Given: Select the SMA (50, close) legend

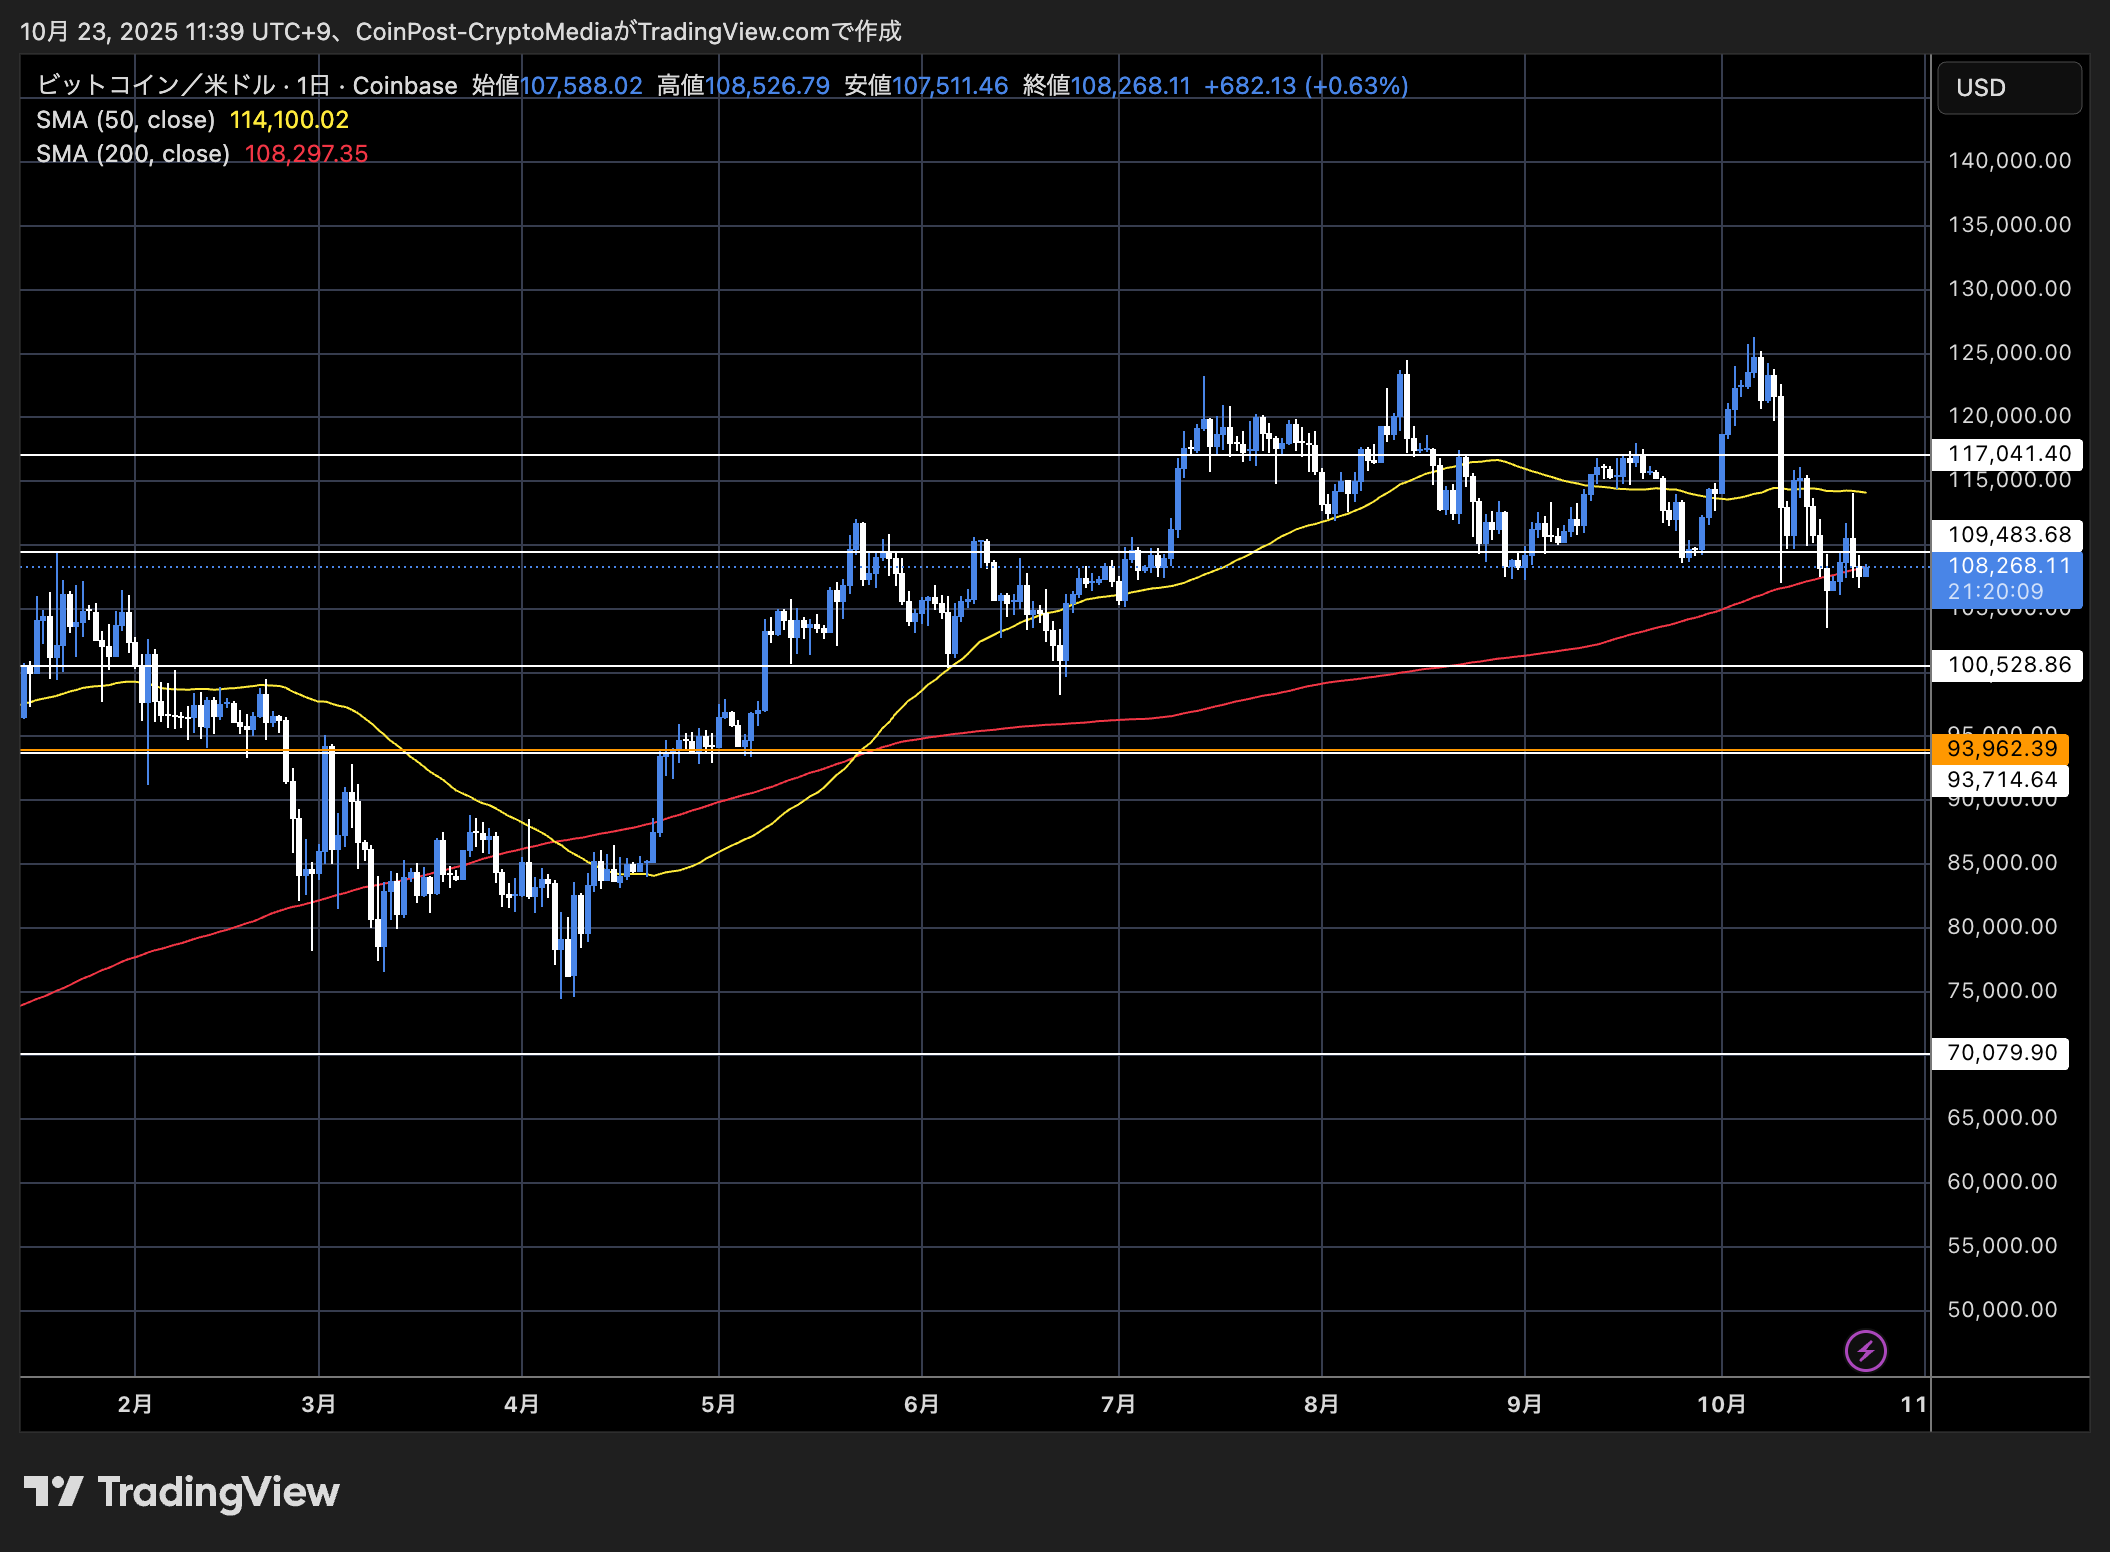Looking at the screenshot, I should coord(126,120).
